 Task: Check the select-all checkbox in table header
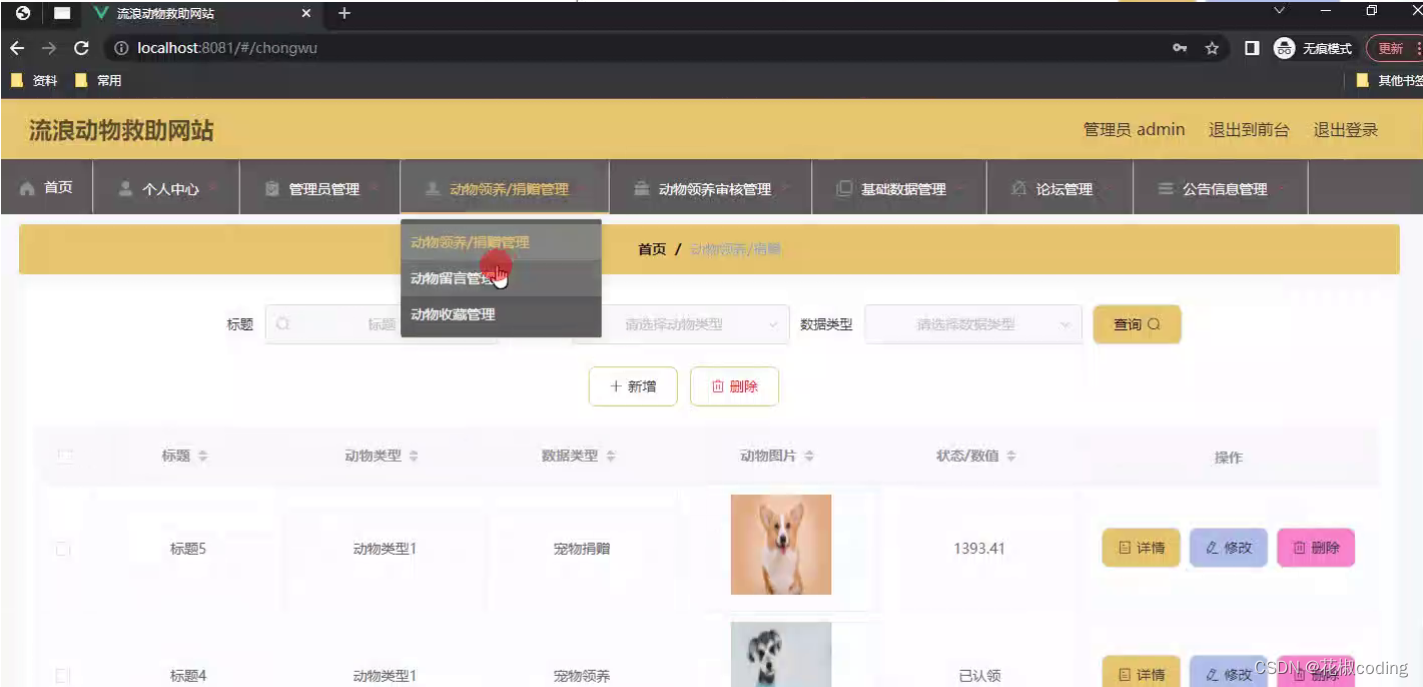[63, 456]
